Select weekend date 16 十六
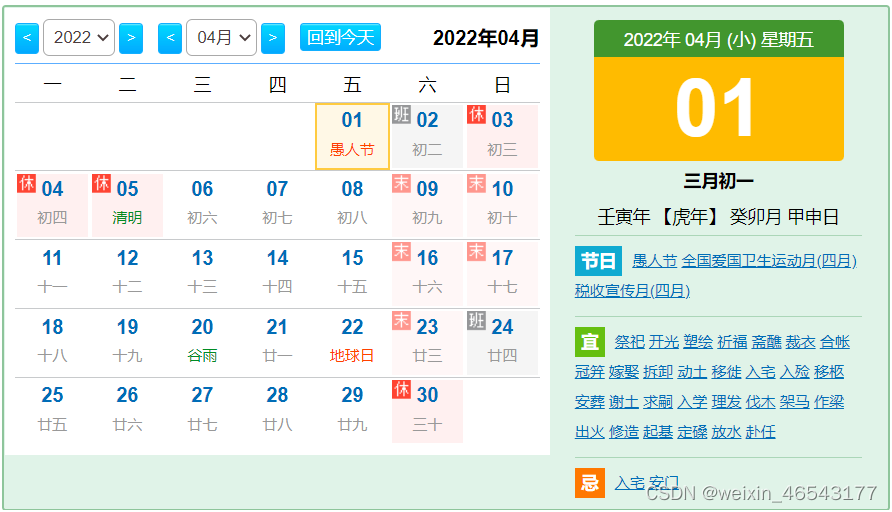This screenshot has height=512, width=892. pyautogui.click(x=427, y=274)
